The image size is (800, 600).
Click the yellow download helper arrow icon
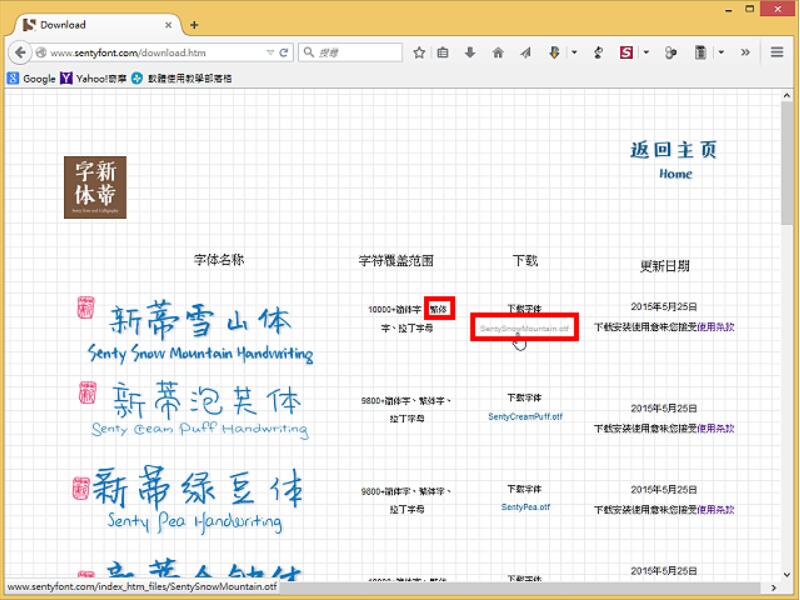[x=555, y=52]
